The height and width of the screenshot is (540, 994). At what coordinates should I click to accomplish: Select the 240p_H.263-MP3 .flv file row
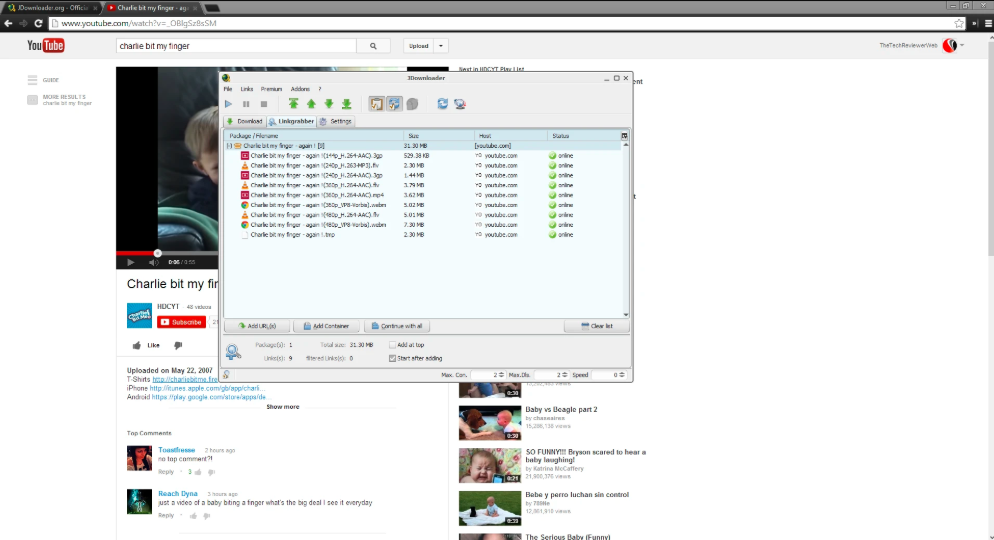[x=423, y=165]
